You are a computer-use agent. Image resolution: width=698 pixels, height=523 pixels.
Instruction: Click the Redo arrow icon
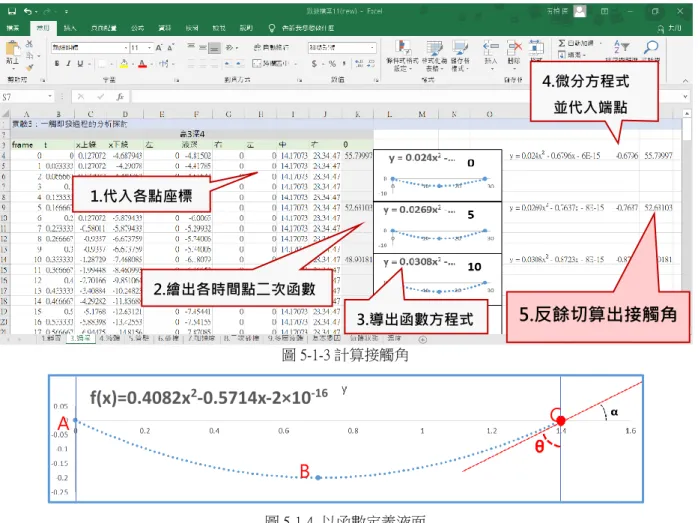(47, 11)
